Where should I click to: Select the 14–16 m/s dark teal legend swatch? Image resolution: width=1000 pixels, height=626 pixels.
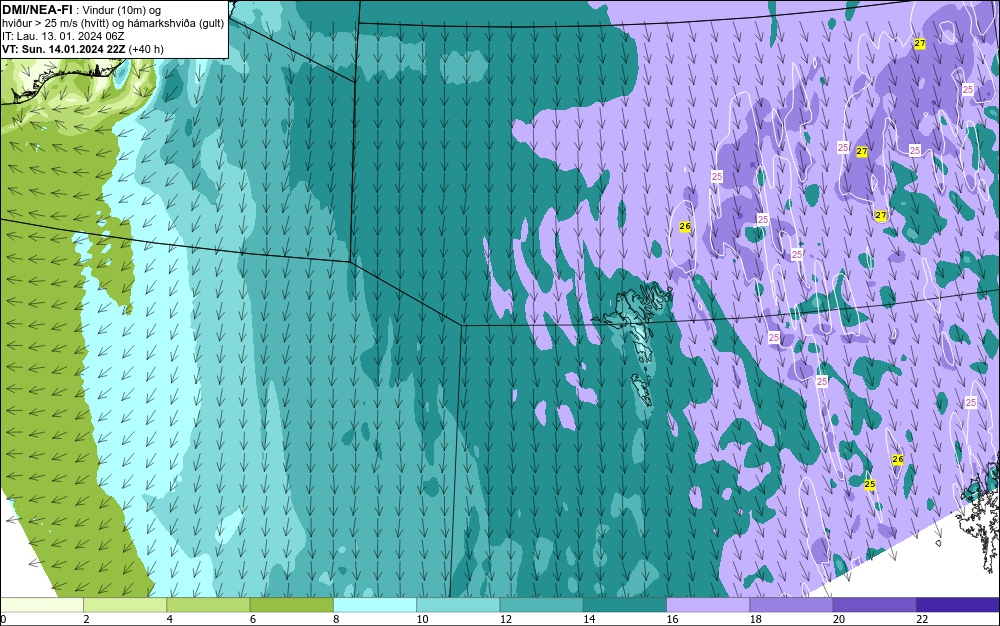[625, 604]
